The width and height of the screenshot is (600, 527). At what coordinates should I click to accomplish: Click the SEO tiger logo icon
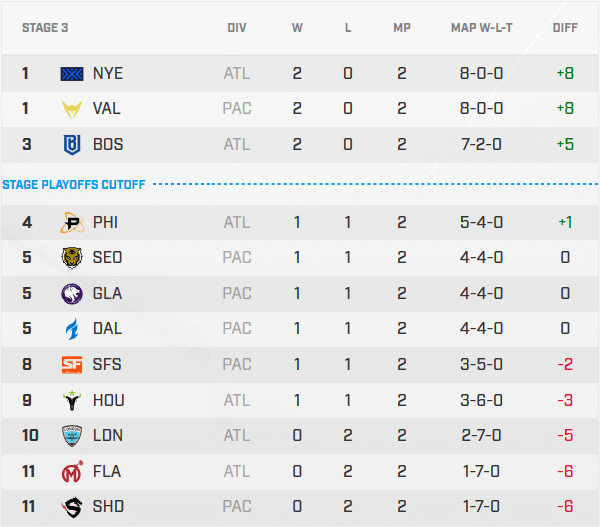(73, 257)
